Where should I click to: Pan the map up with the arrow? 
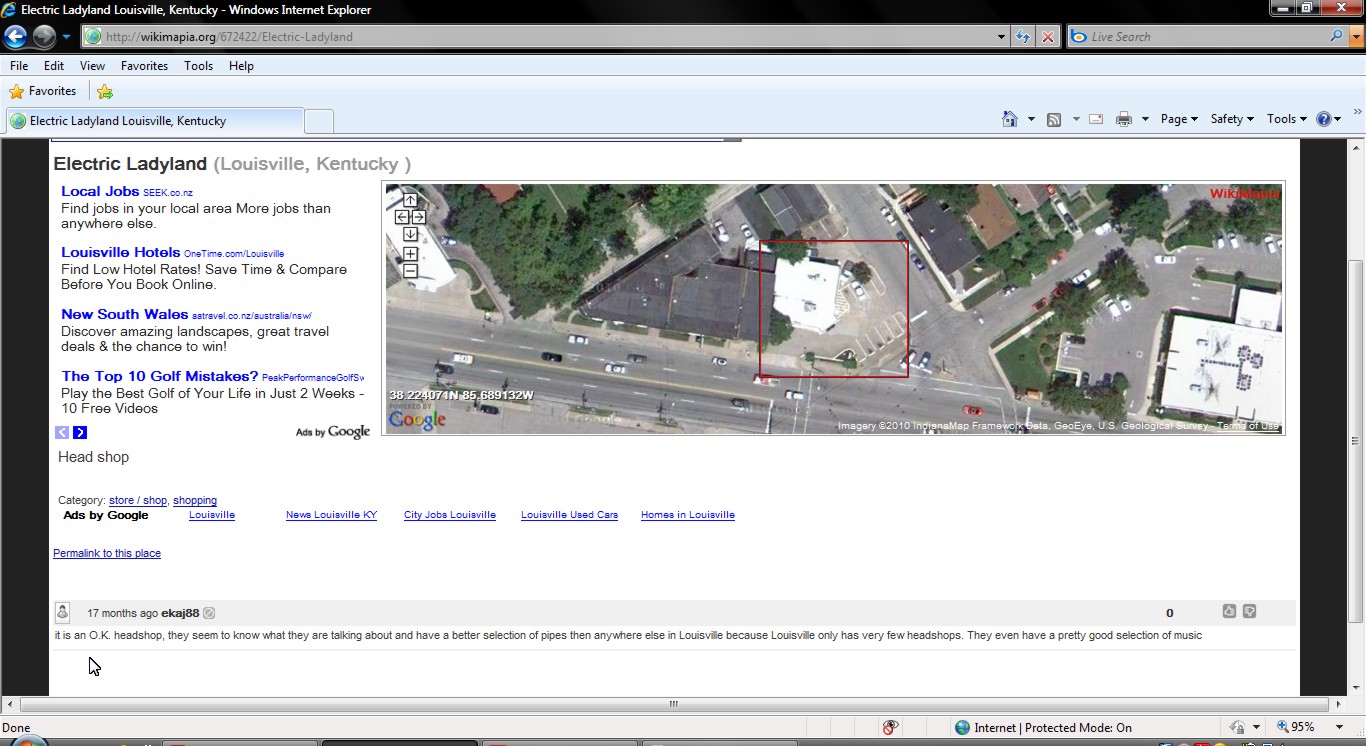[410, 200]
